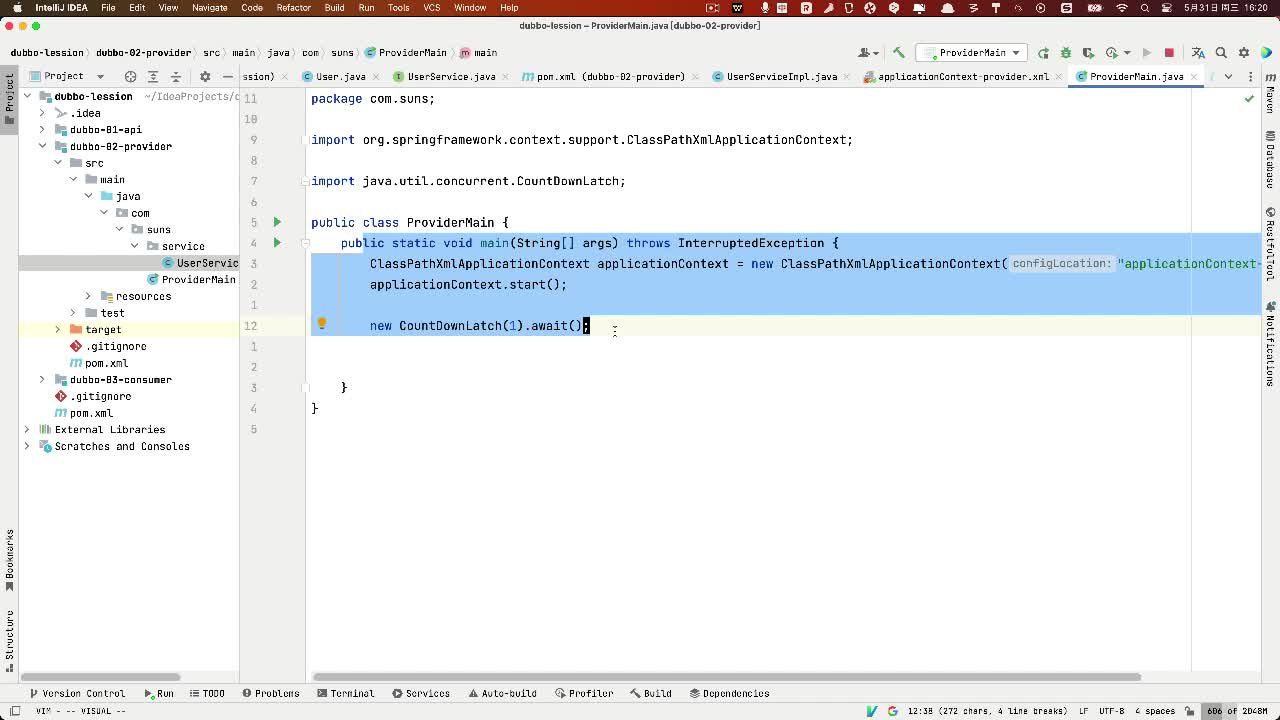Viewport: 1280px width, 720px height.
Task: Open the Dependencies tool window
Action: click(x=728, y=693)
